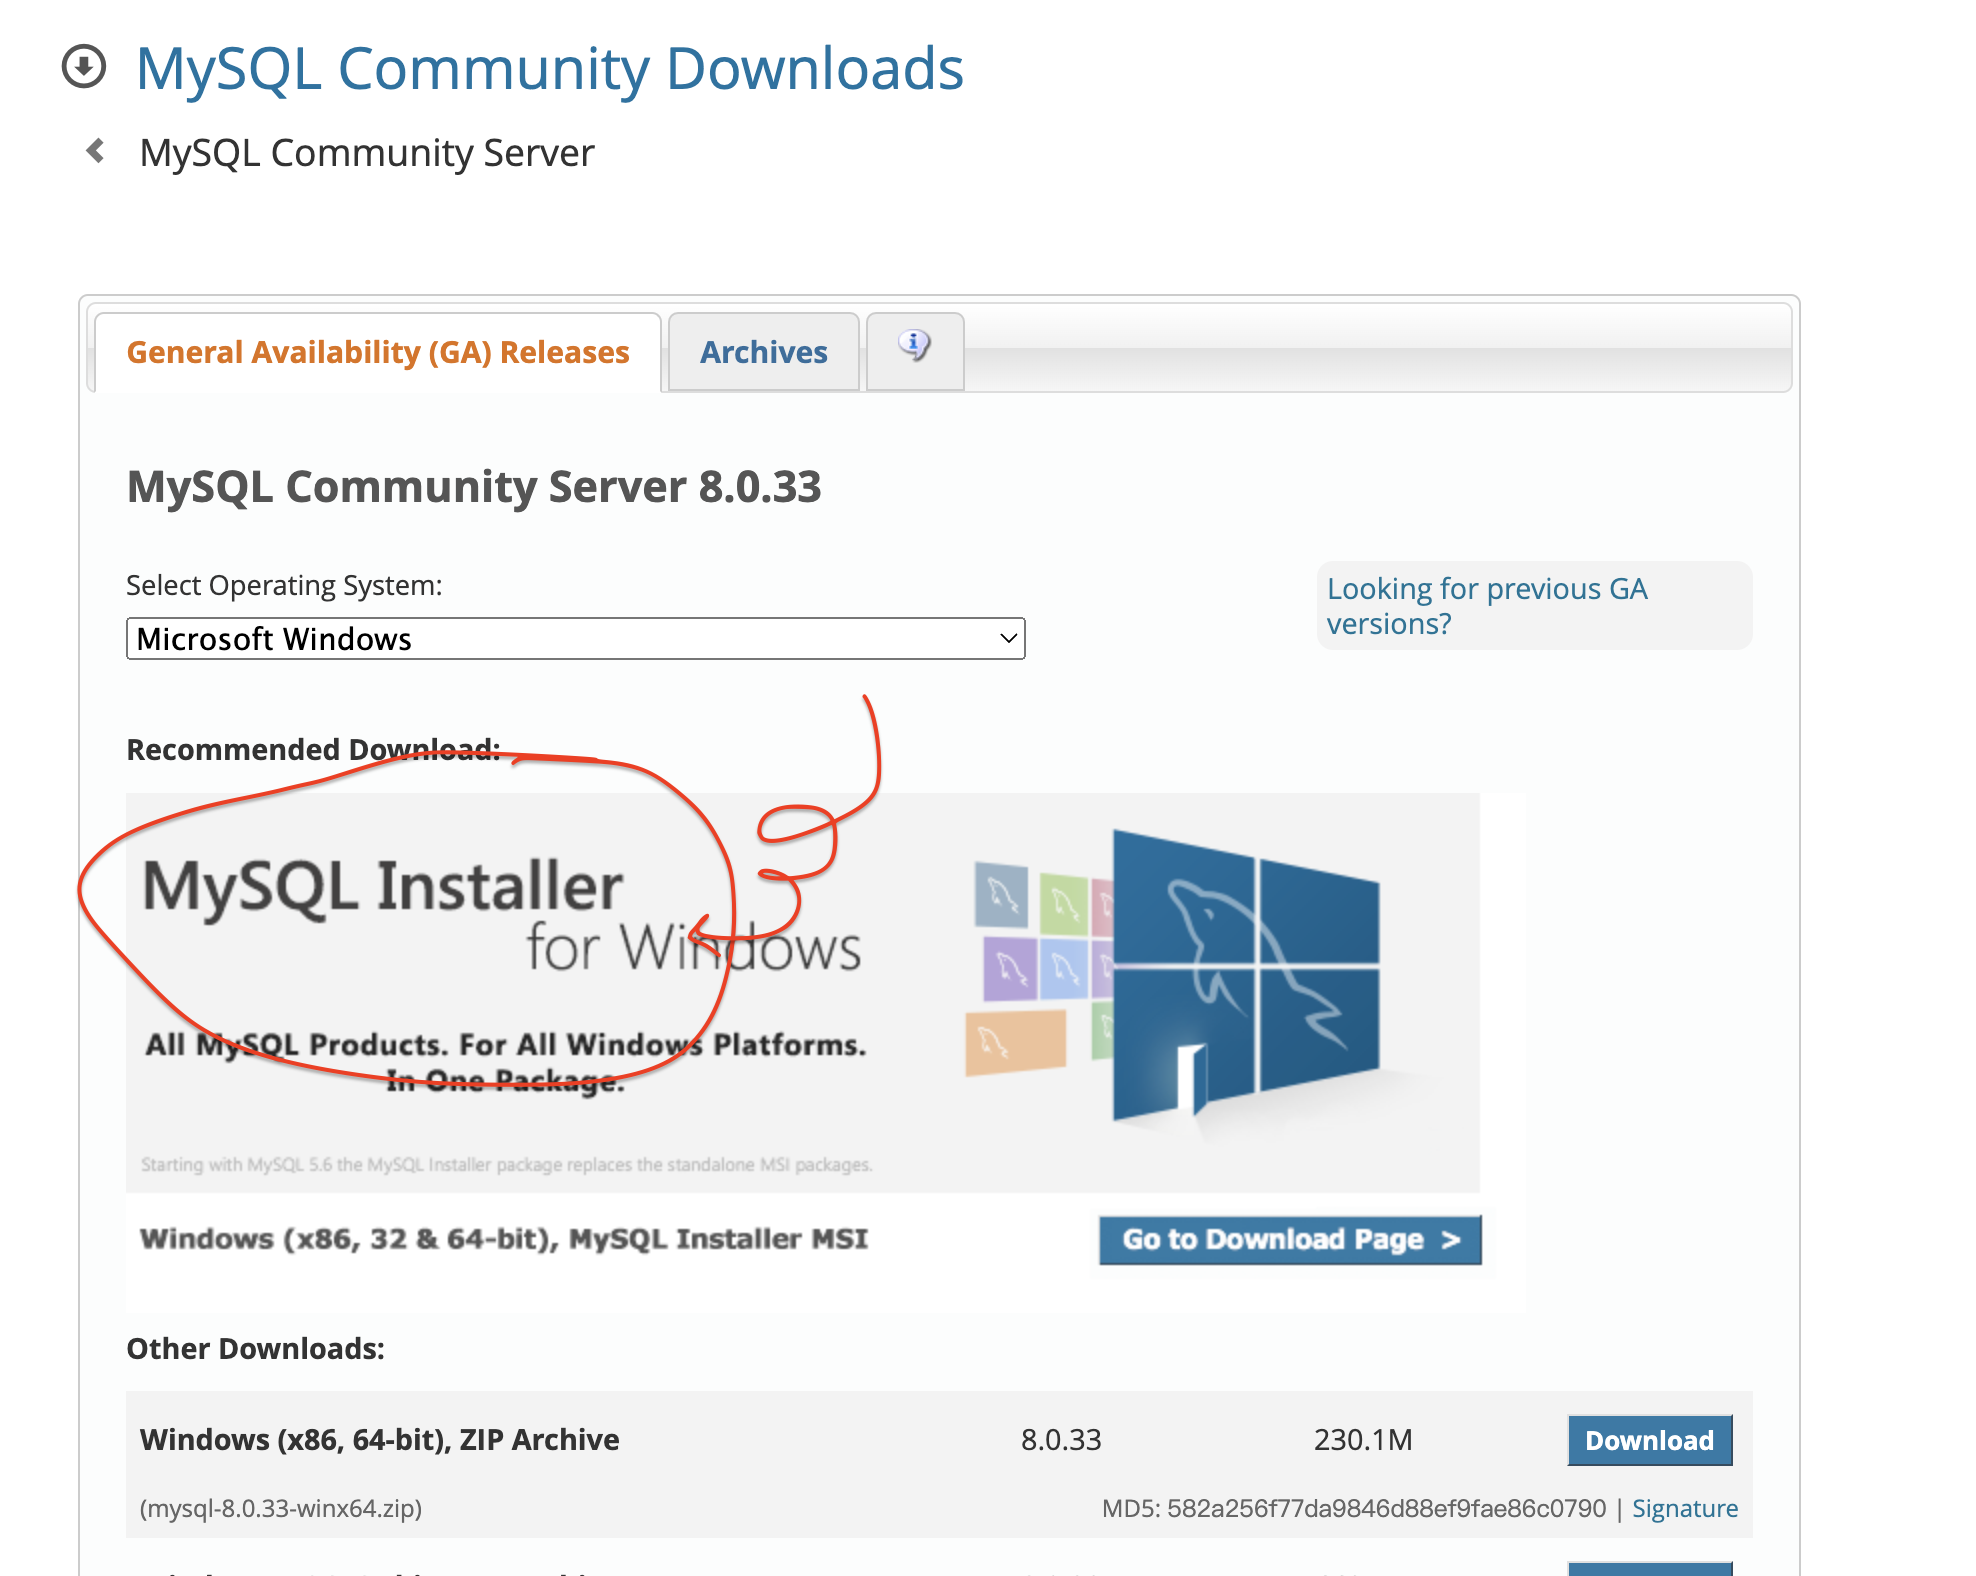Select General Availability (GA) Releases tab

[x=378, y=352]
